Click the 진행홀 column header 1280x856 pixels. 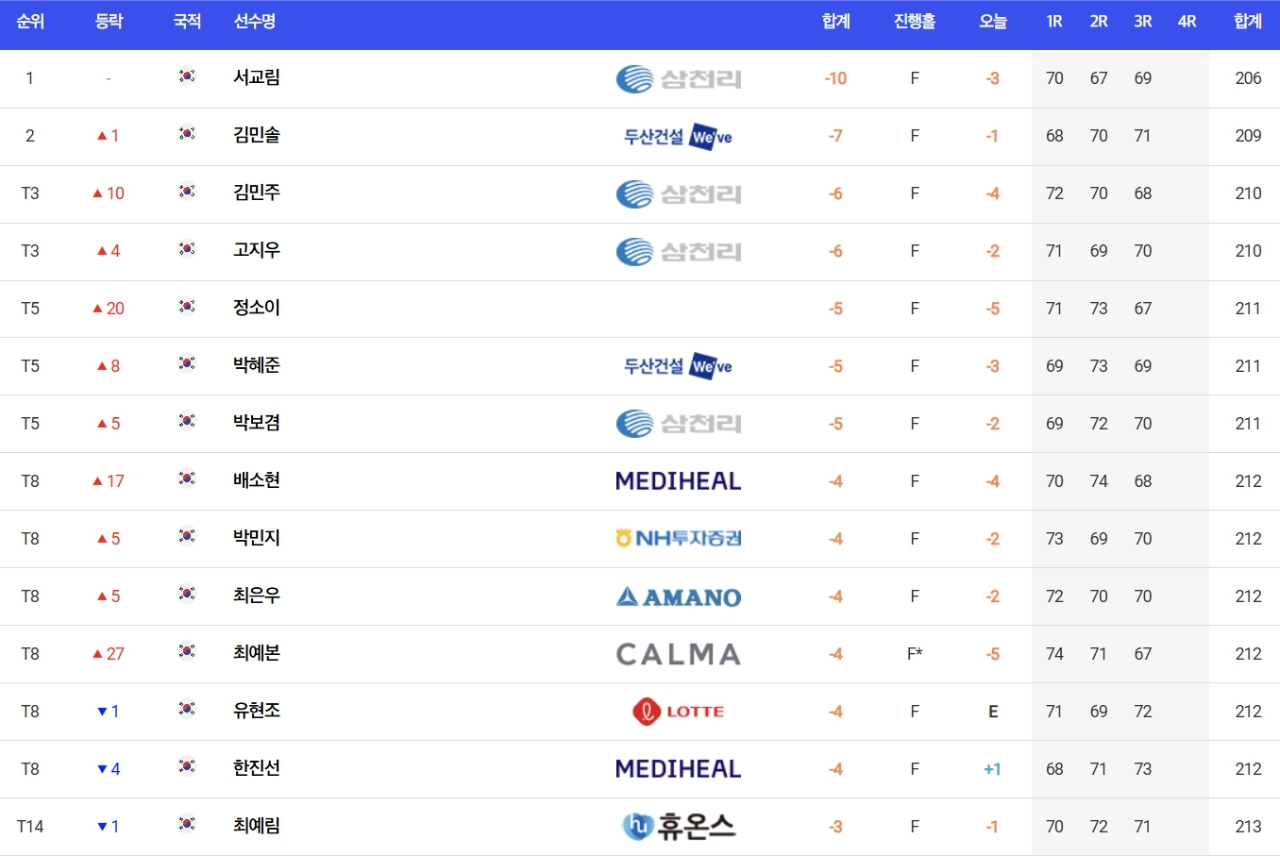click(914, 21)
